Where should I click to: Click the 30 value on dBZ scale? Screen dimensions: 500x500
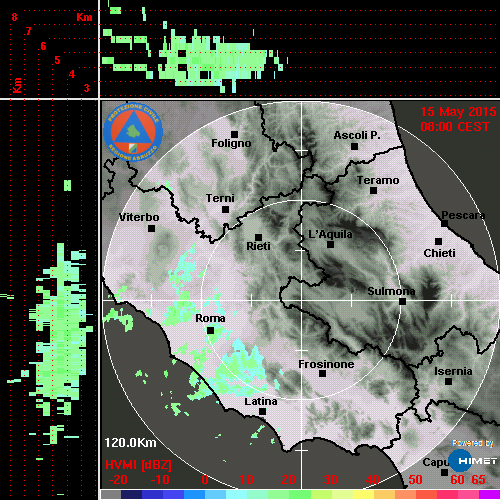tap(330, 480)
